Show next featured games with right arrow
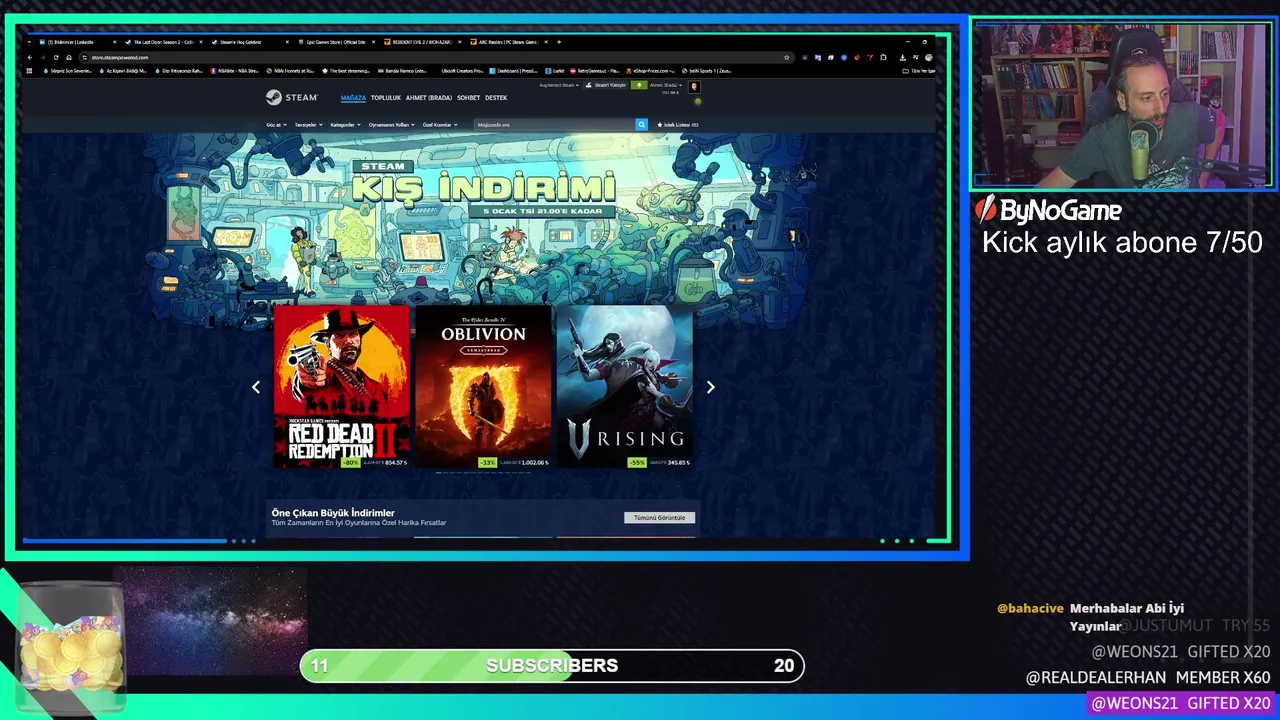This screenshot has width=1280, height=720. (x=710, y=387)
